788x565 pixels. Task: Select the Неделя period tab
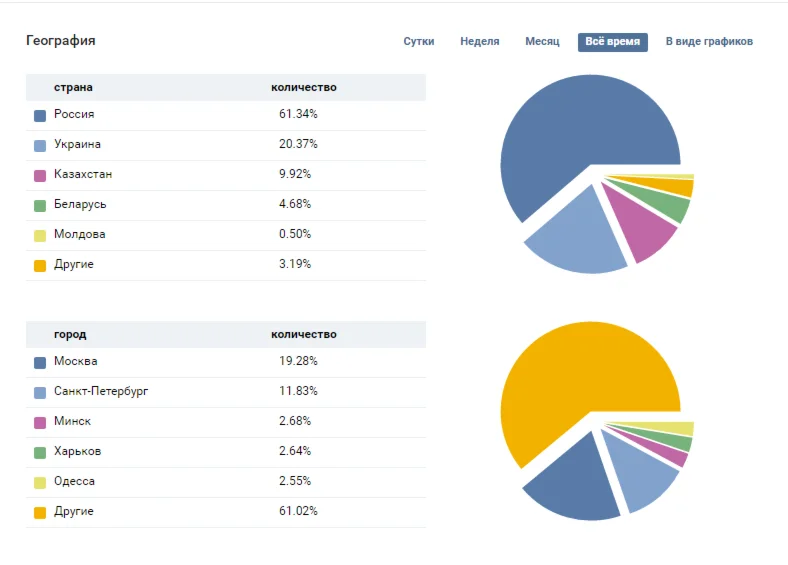480,42
